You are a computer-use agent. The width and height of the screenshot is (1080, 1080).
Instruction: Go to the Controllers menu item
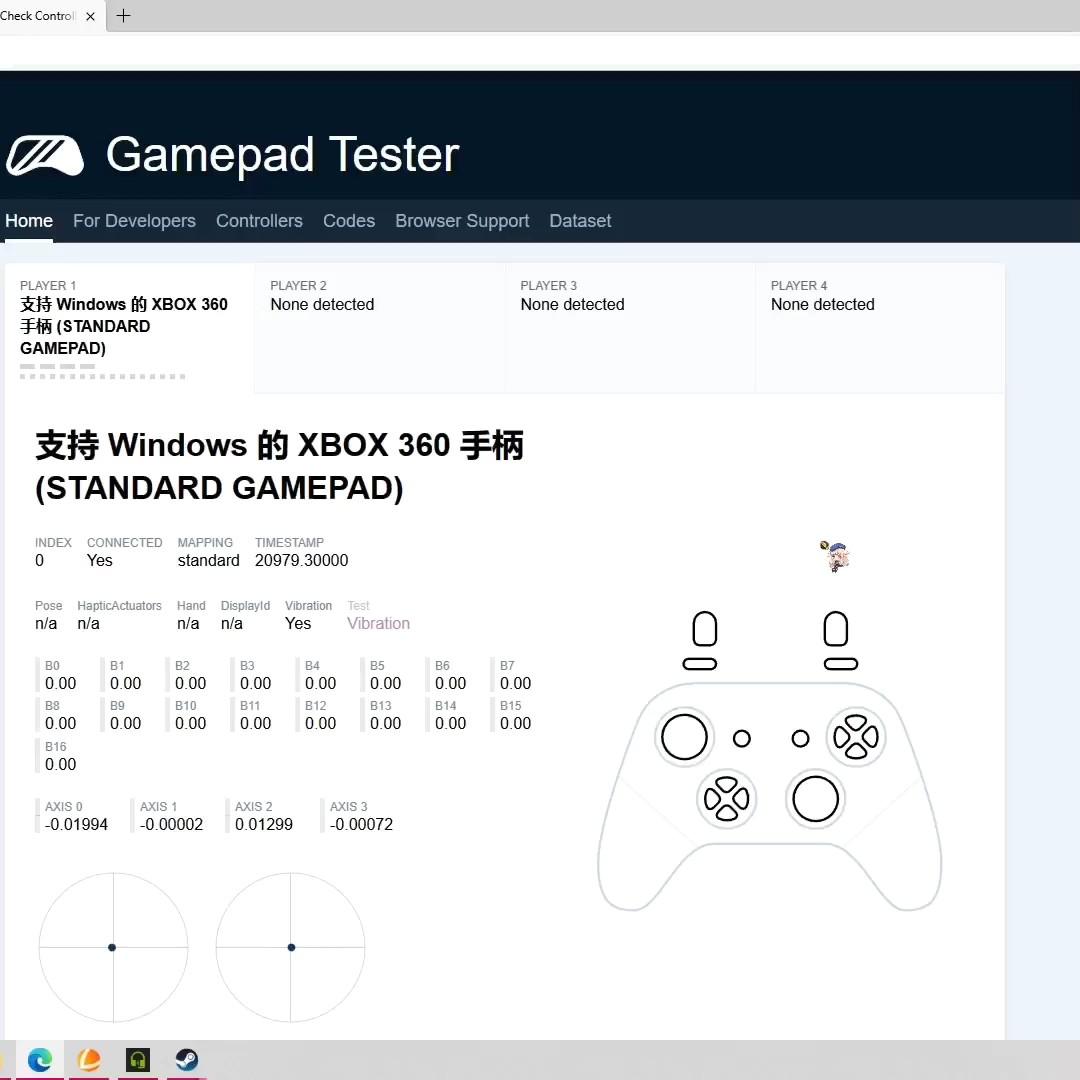[259, 221]
